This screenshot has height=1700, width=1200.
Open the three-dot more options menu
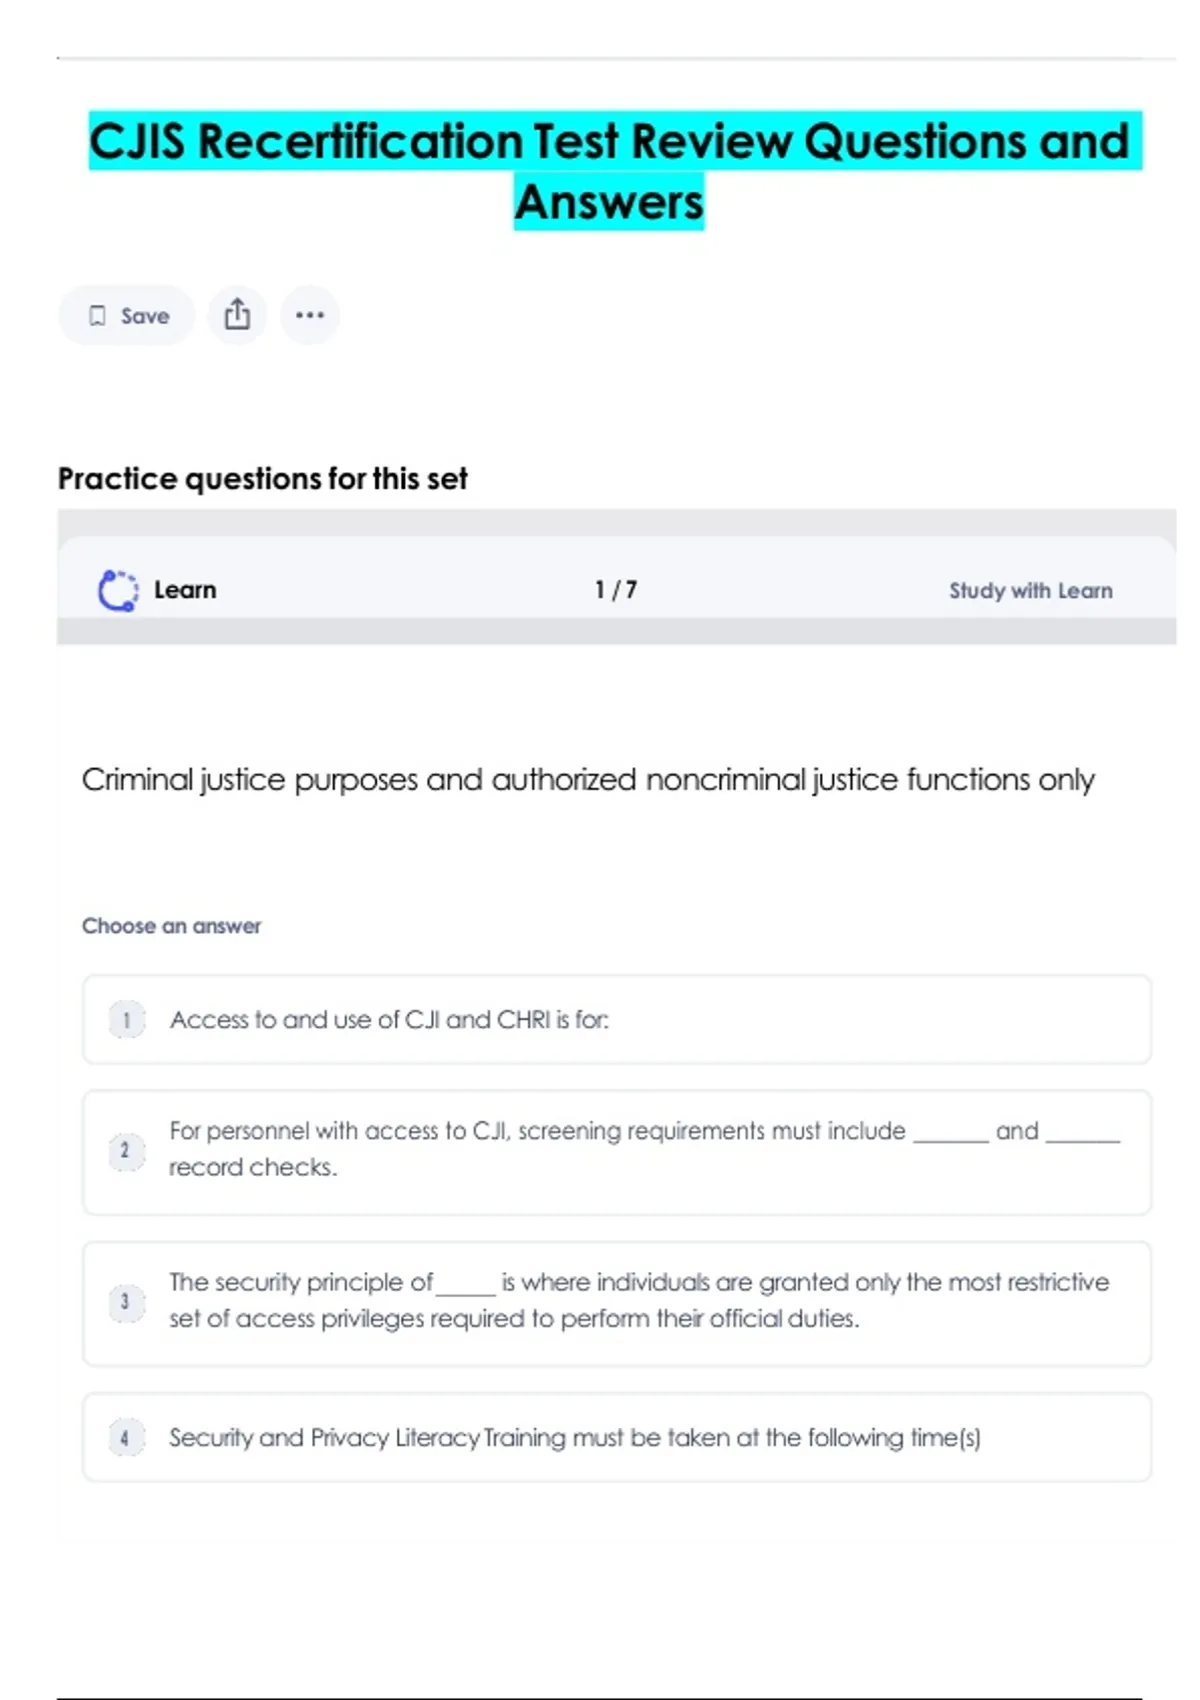coord(310,315)
